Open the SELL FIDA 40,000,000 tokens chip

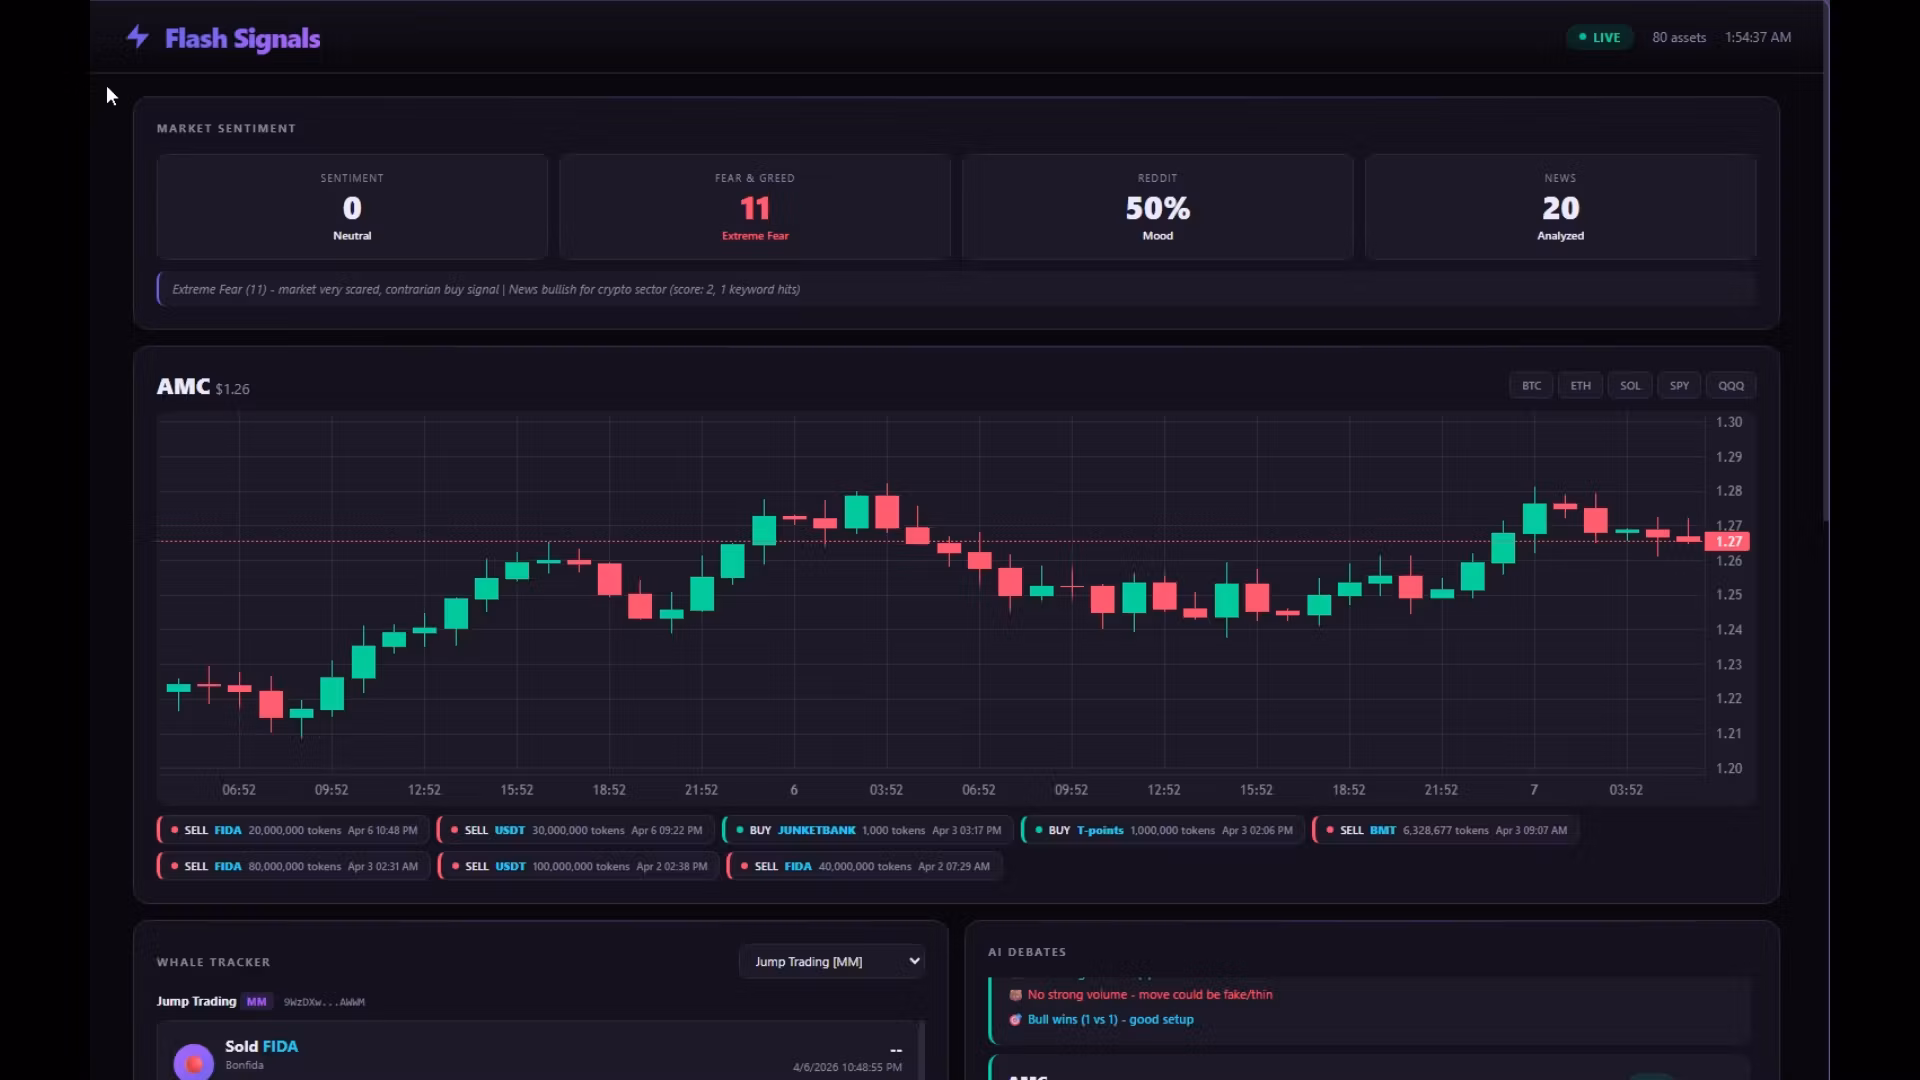point(865,866)
